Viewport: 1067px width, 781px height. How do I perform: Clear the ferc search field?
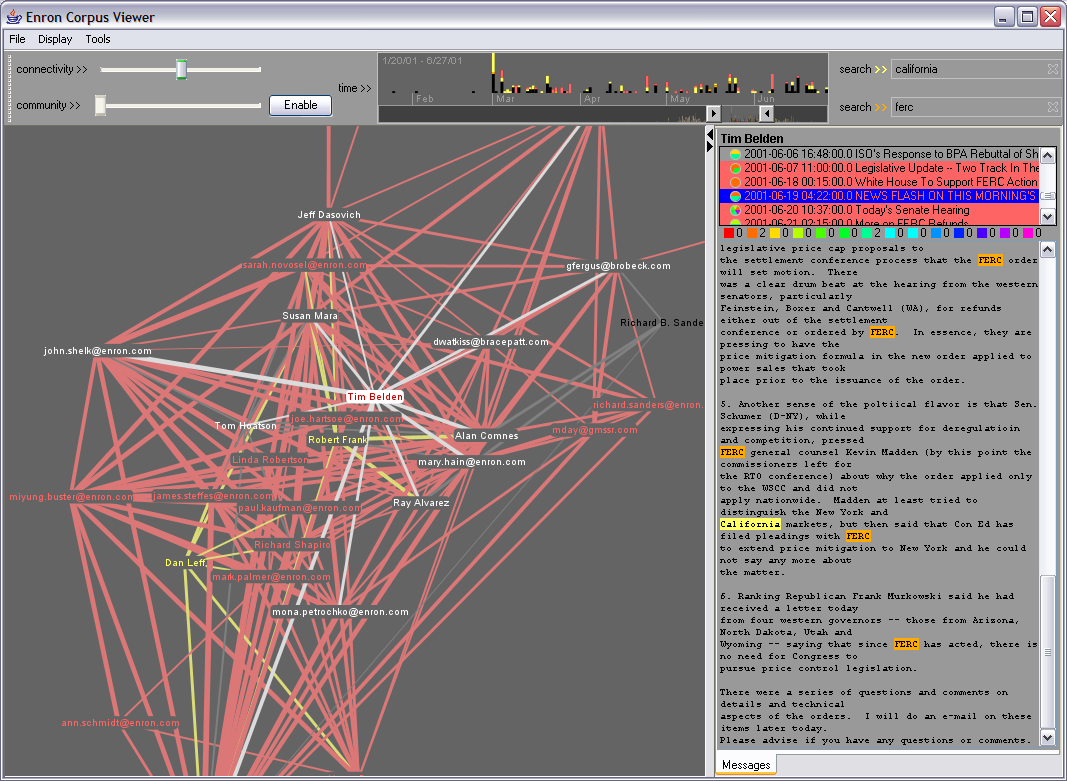coord(1053,107)
